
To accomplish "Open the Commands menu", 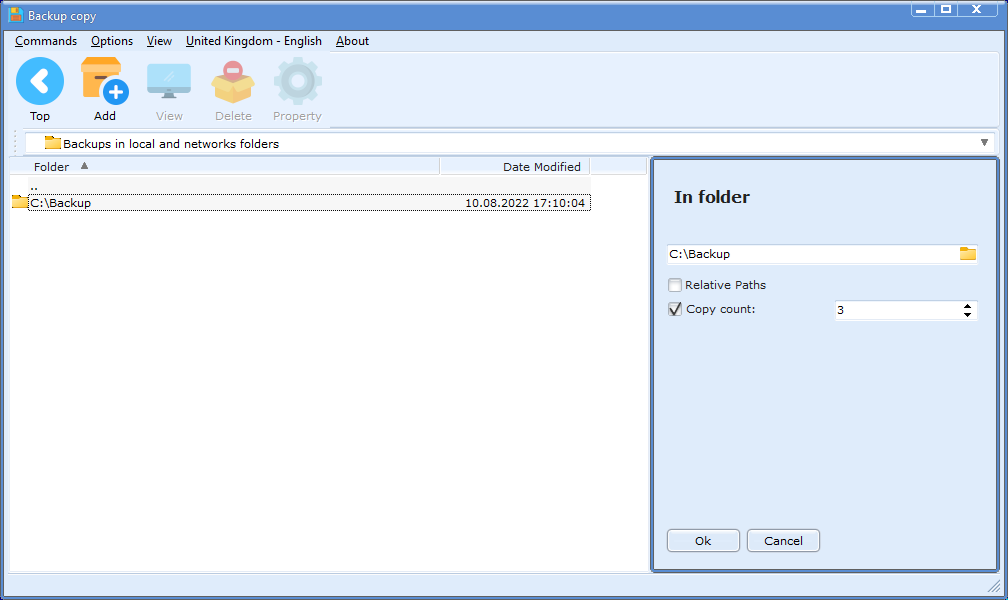I will [46, 41].
